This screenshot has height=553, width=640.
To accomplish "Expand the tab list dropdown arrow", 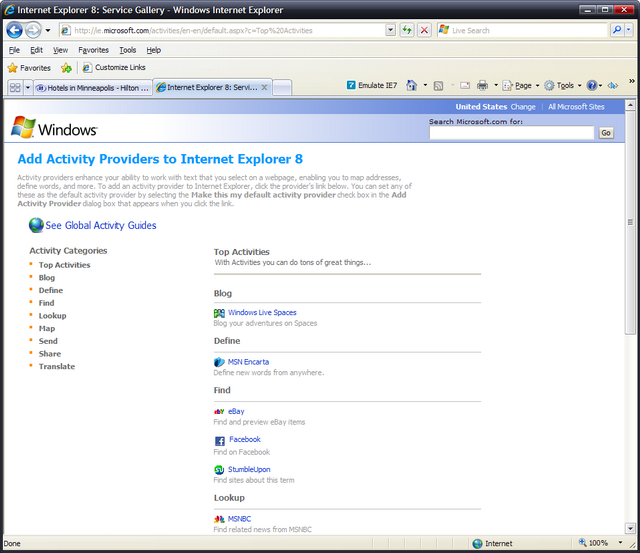I will (x=28, y=87).
